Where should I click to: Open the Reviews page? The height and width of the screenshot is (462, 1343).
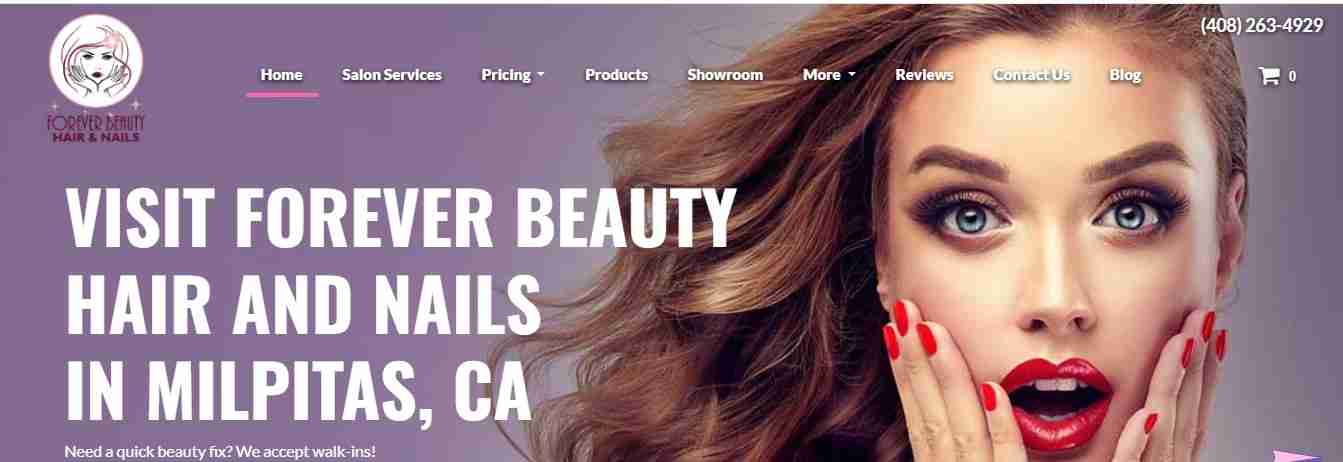pos(924,75)
